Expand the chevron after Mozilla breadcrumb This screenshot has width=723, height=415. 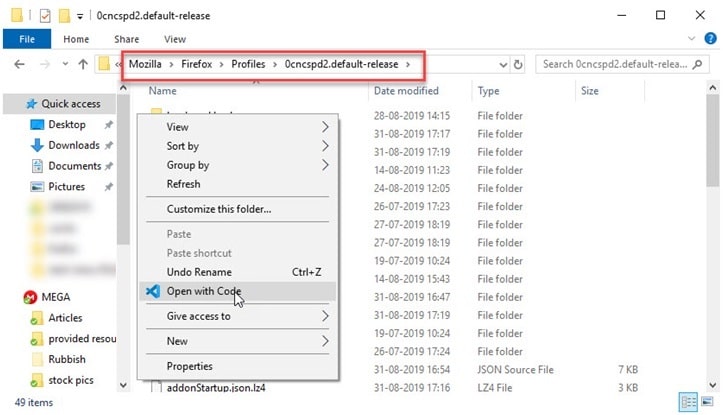(x=172, y=65)
